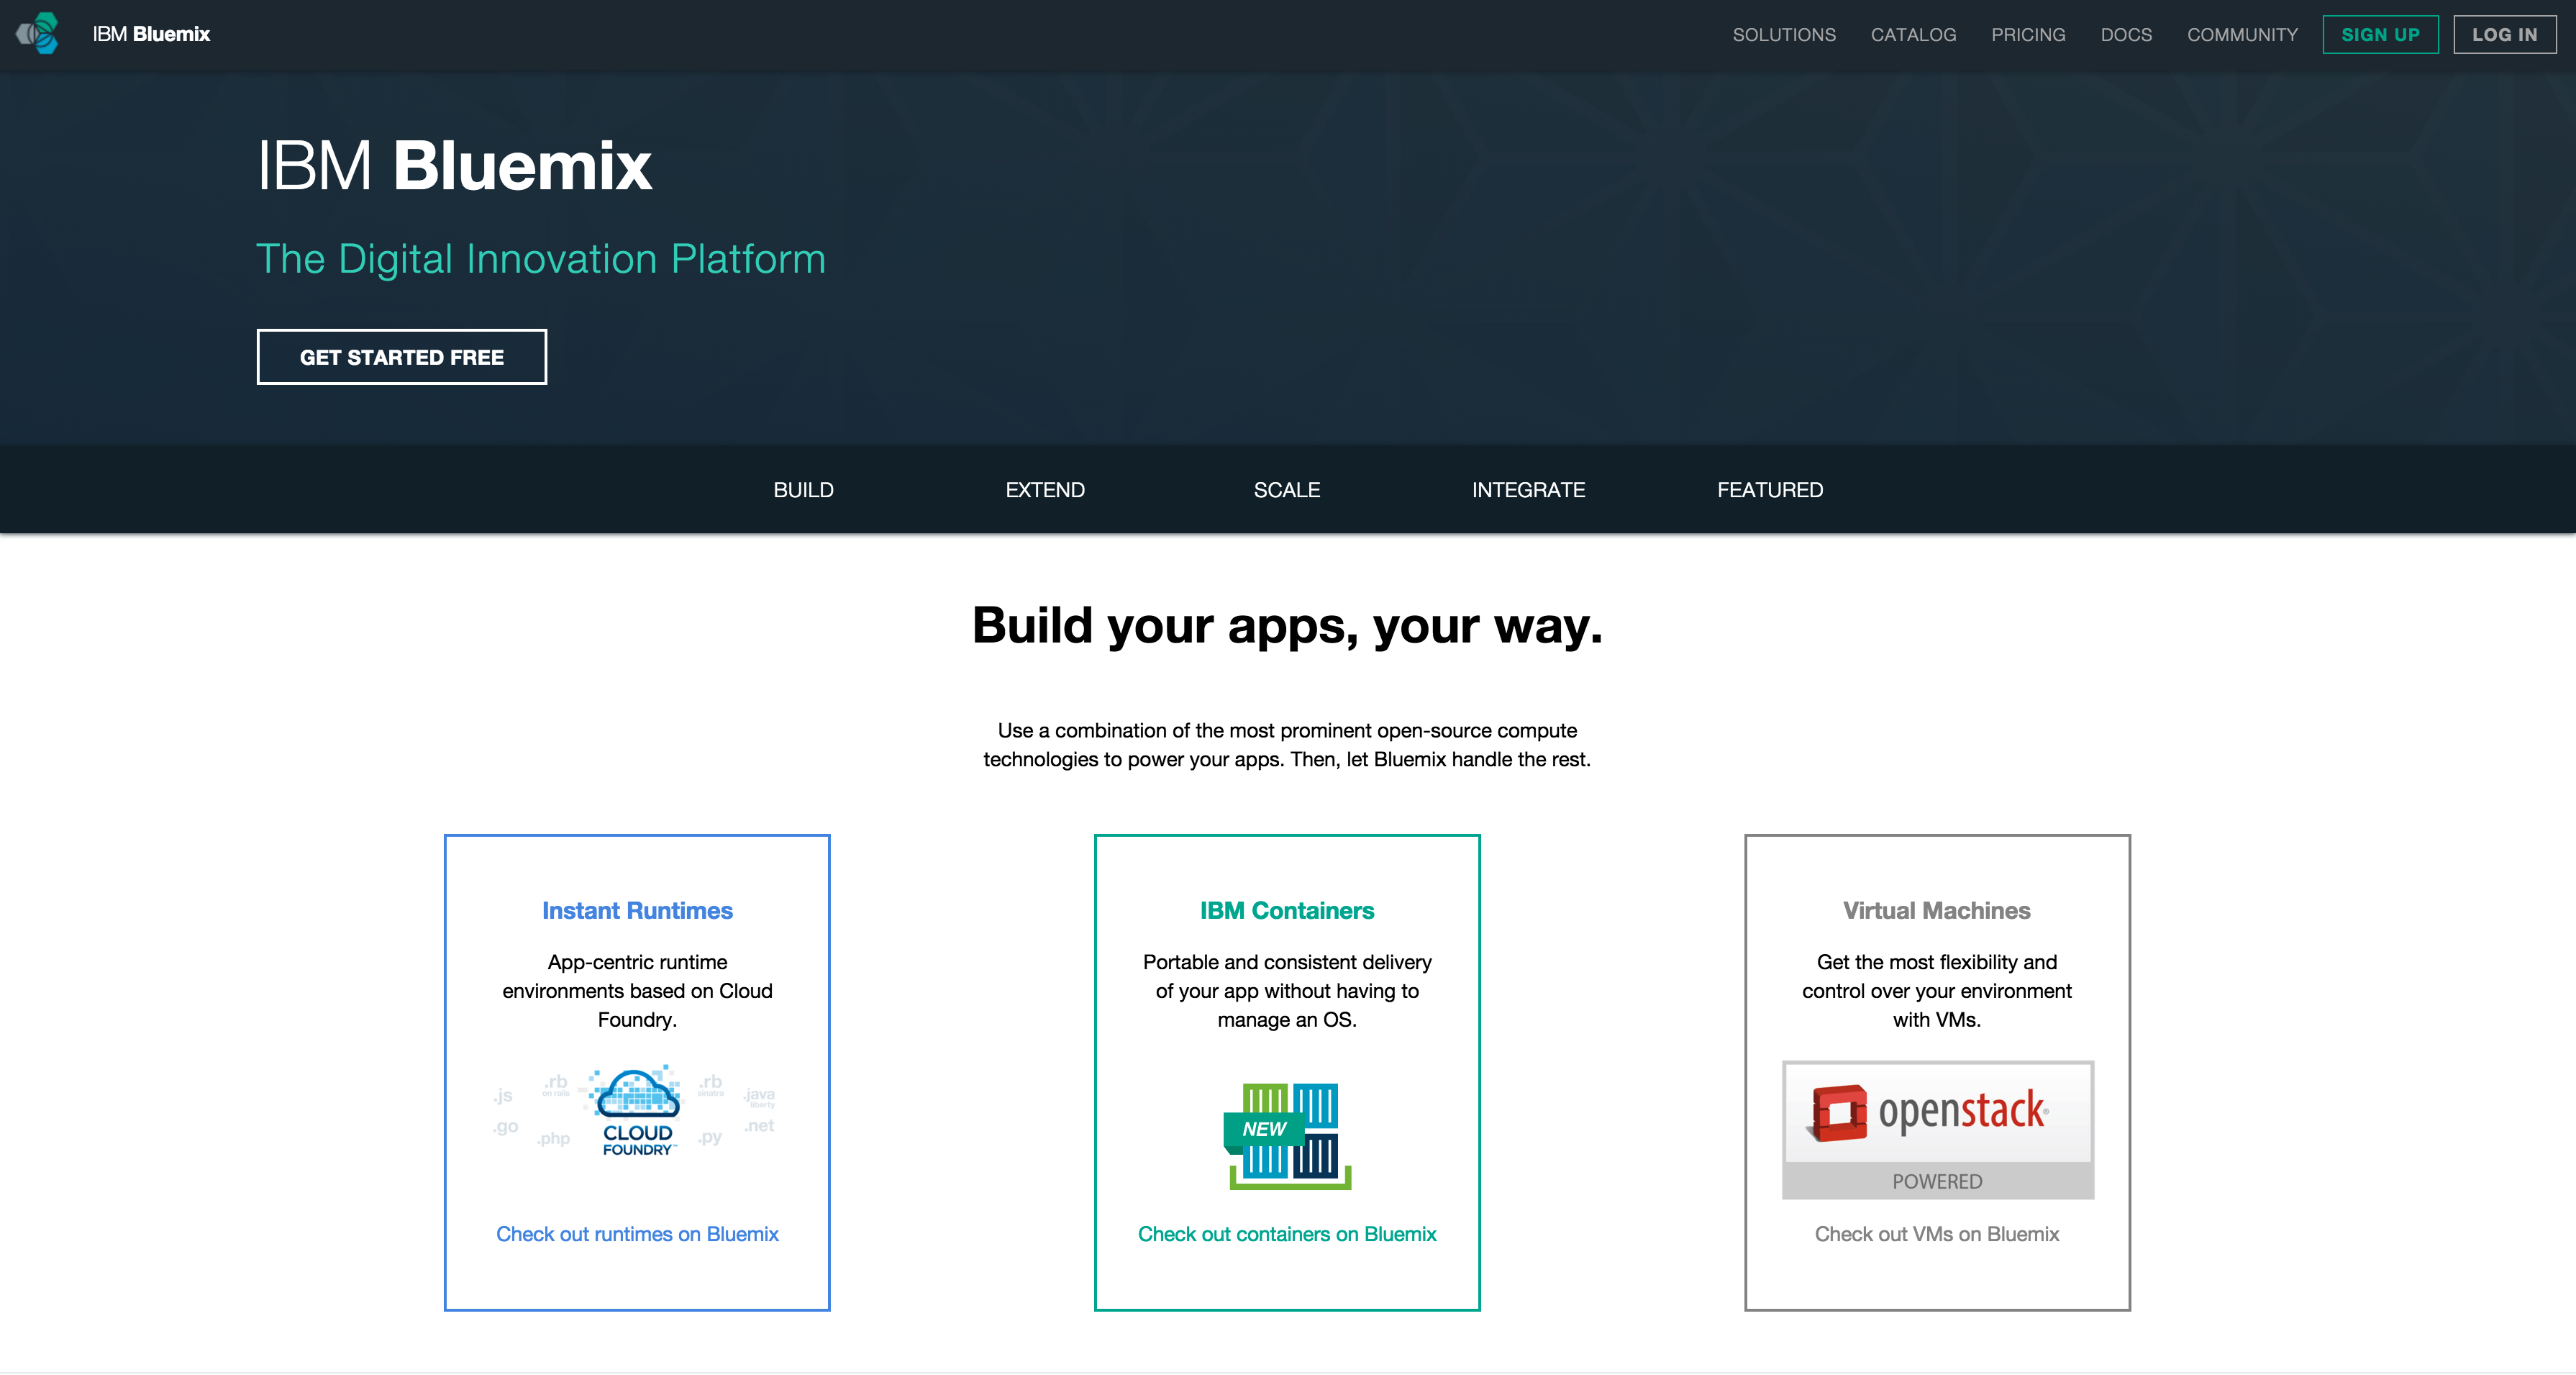Switch to the Scale tab
The width and height of the screenshot is (2576, 1375).
1287,490
